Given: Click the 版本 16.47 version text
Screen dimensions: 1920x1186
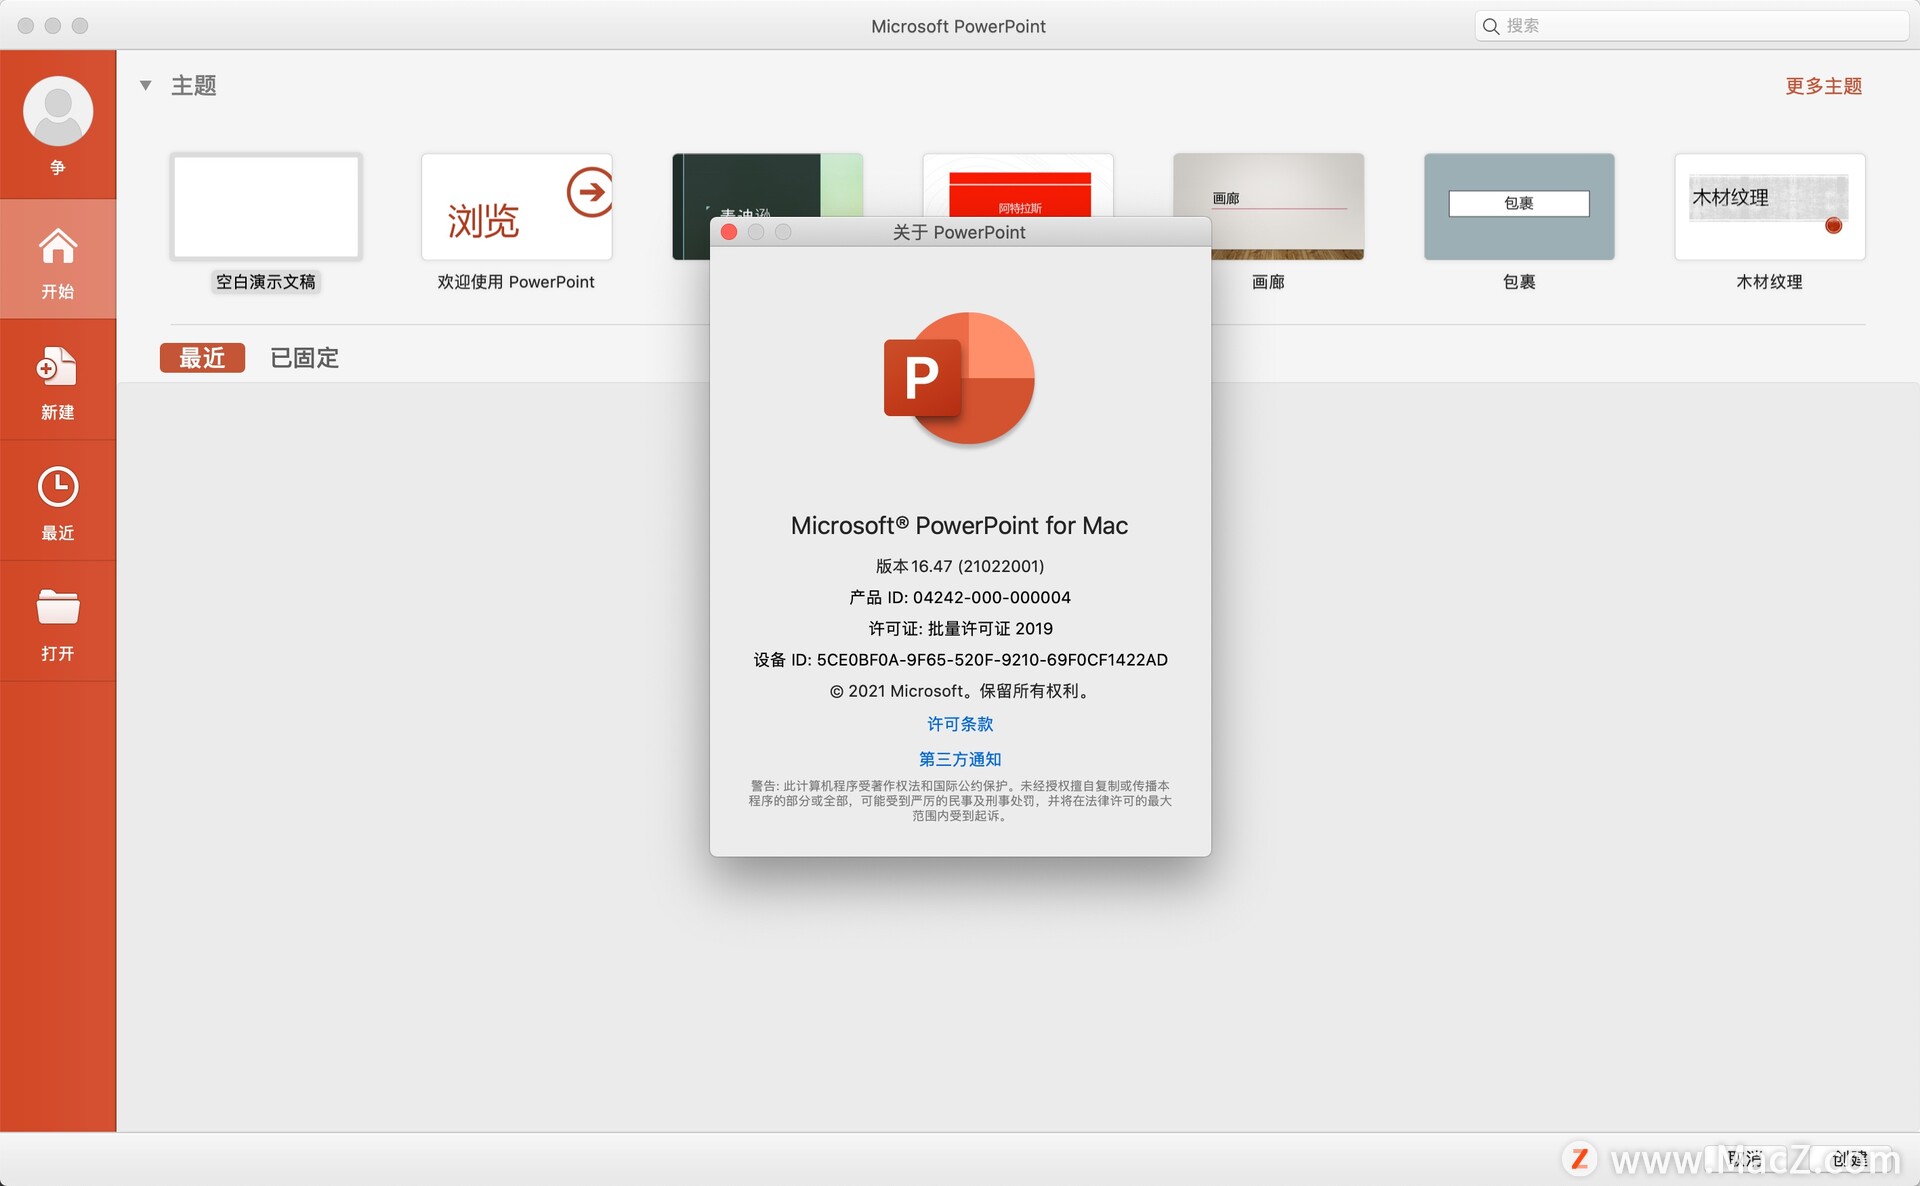Looking at the screenshot, I should coord(960,566).
